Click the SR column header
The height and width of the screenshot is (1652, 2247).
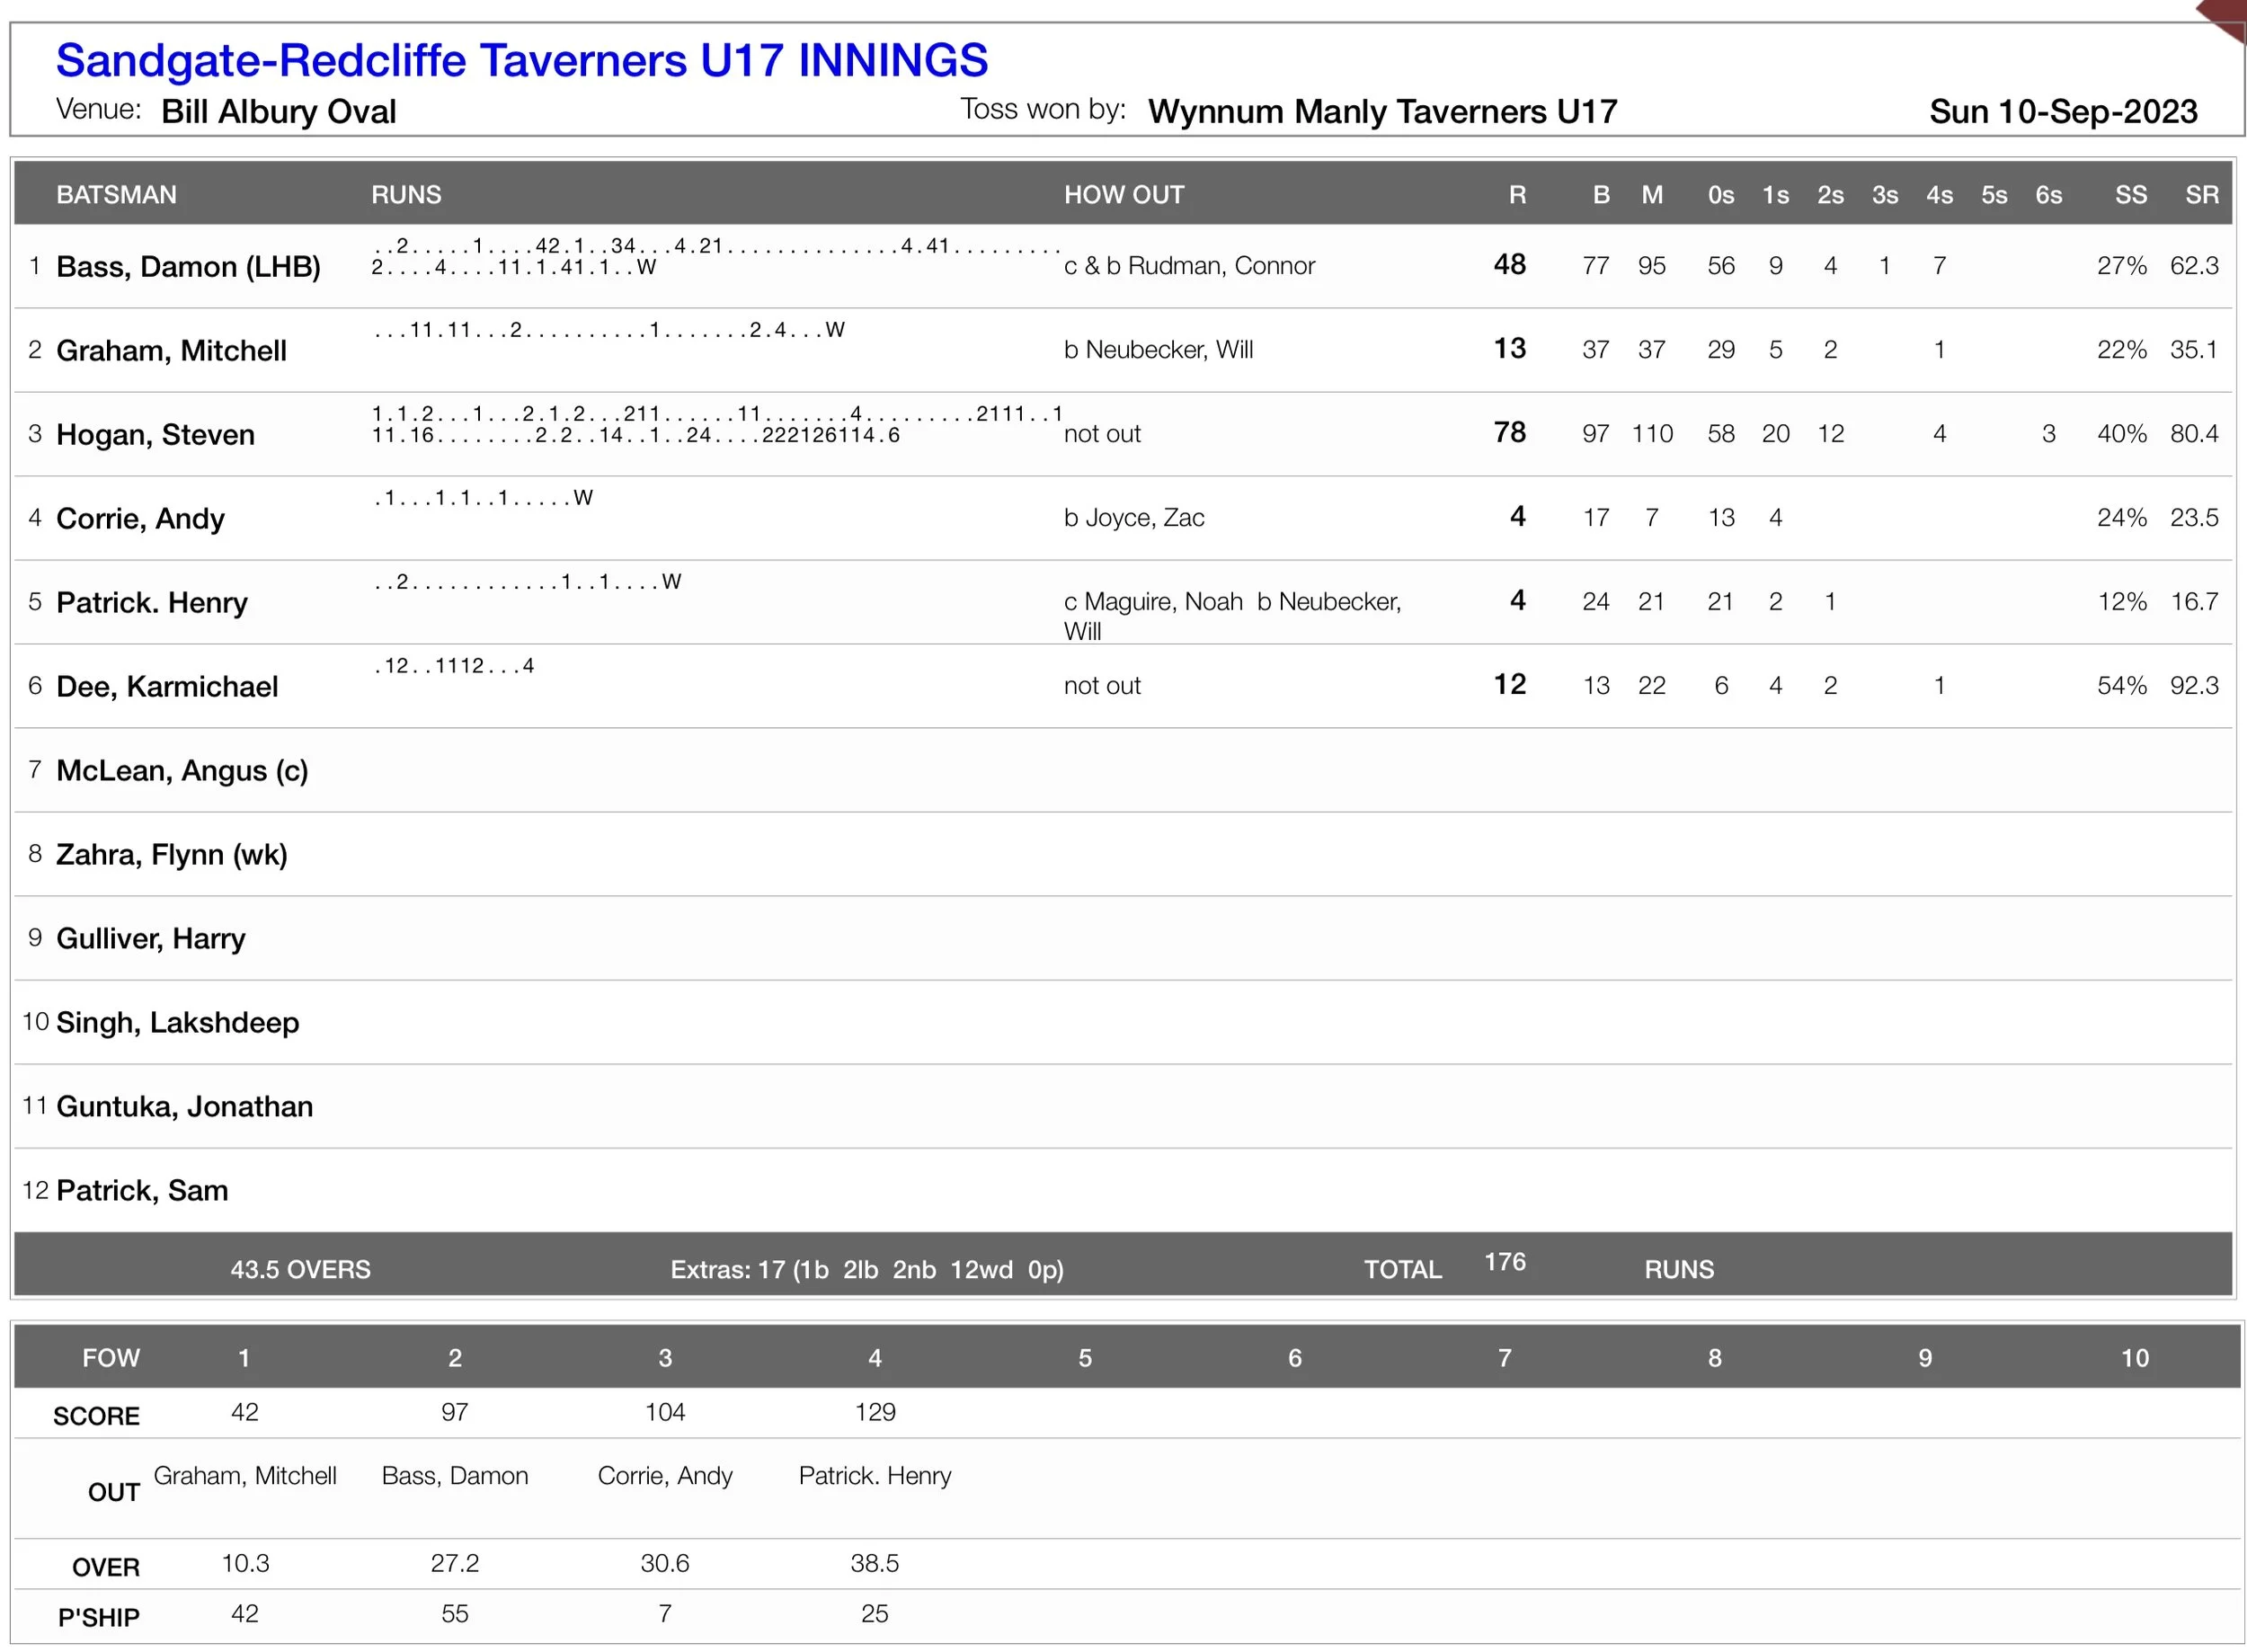tap(2201, 195)
